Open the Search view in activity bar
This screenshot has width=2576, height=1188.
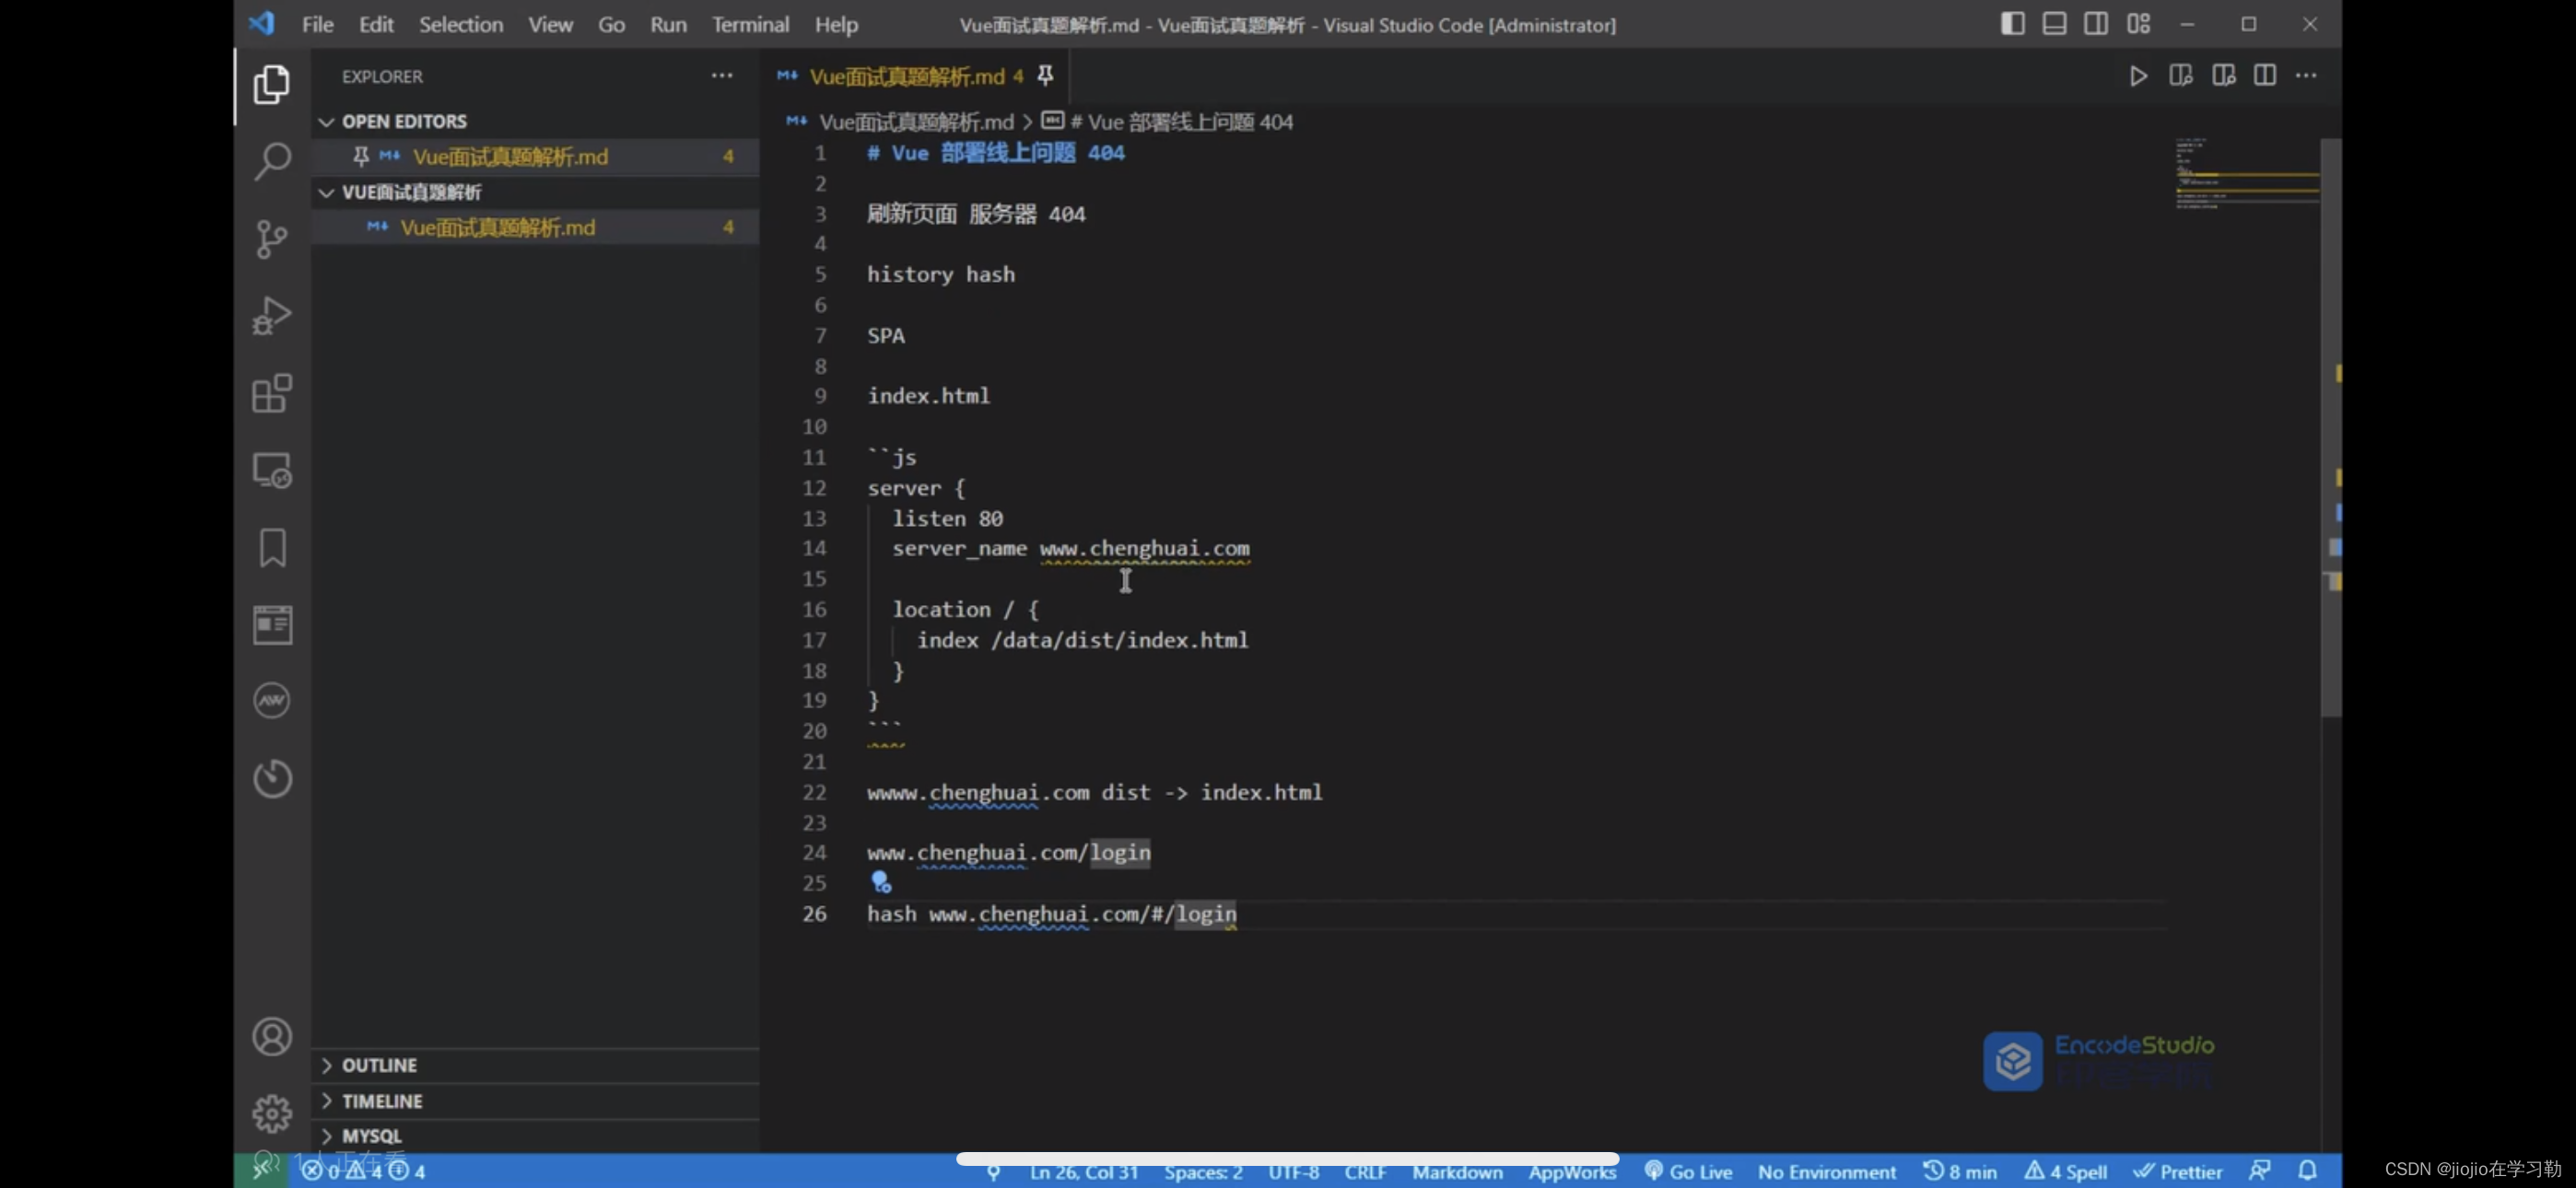(x=272, y=160)
